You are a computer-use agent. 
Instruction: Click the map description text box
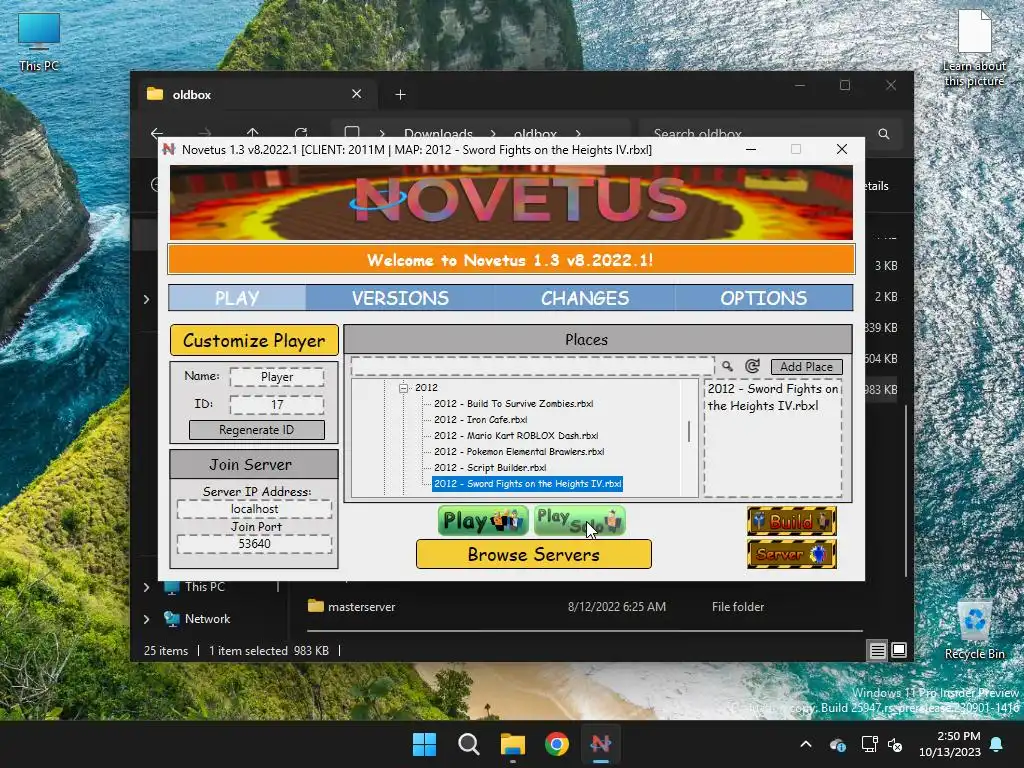(773, 438)
